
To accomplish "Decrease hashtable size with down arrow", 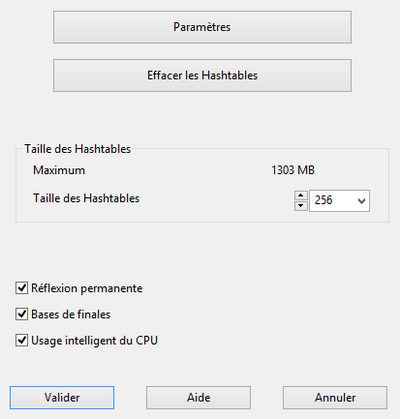I will 301,206.
